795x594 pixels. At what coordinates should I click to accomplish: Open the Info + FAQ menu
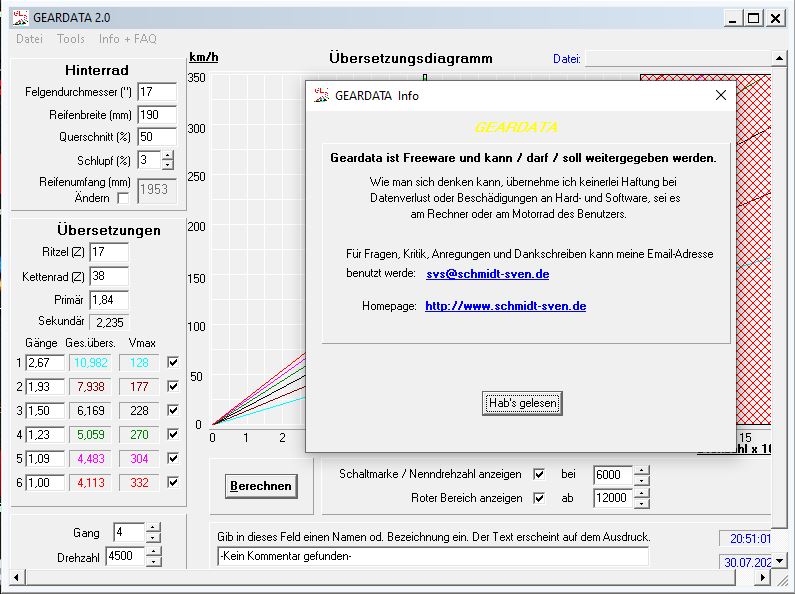tap(127, 39)
